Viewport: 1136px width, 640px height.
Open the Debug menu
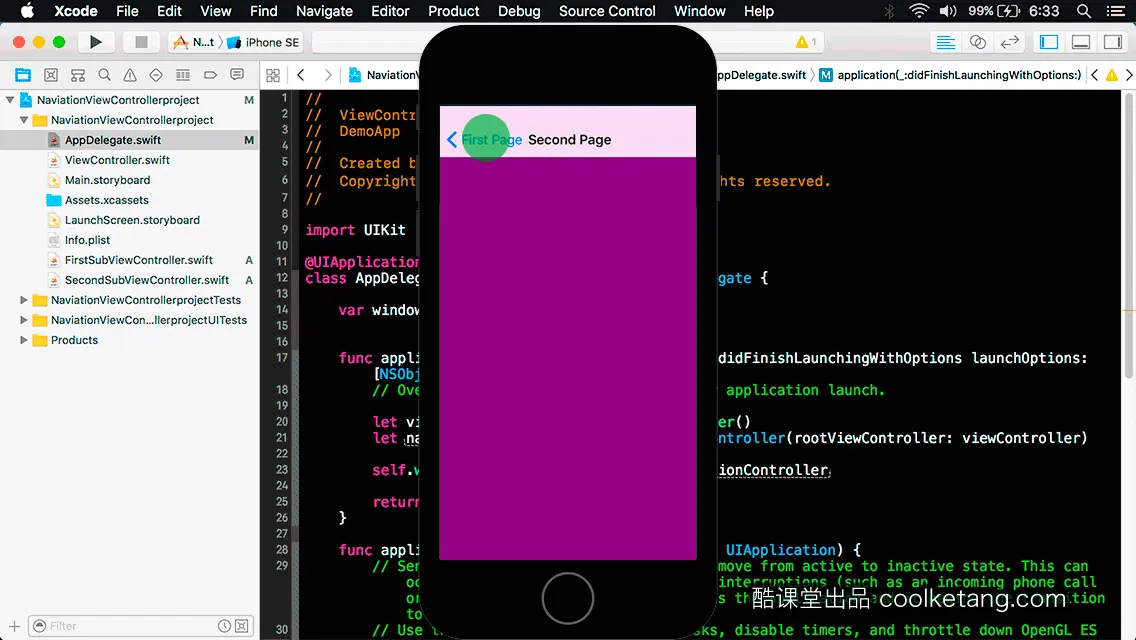(519, 11)
